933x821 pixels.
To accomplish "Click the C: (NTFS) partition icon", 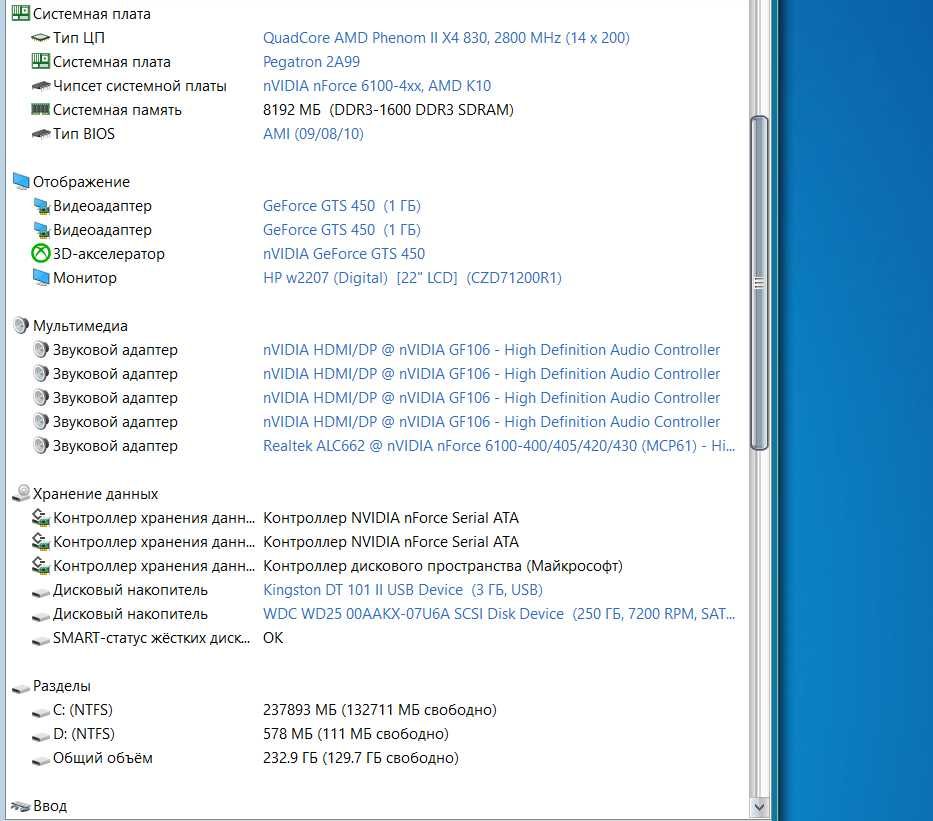I will coord(40,712).
